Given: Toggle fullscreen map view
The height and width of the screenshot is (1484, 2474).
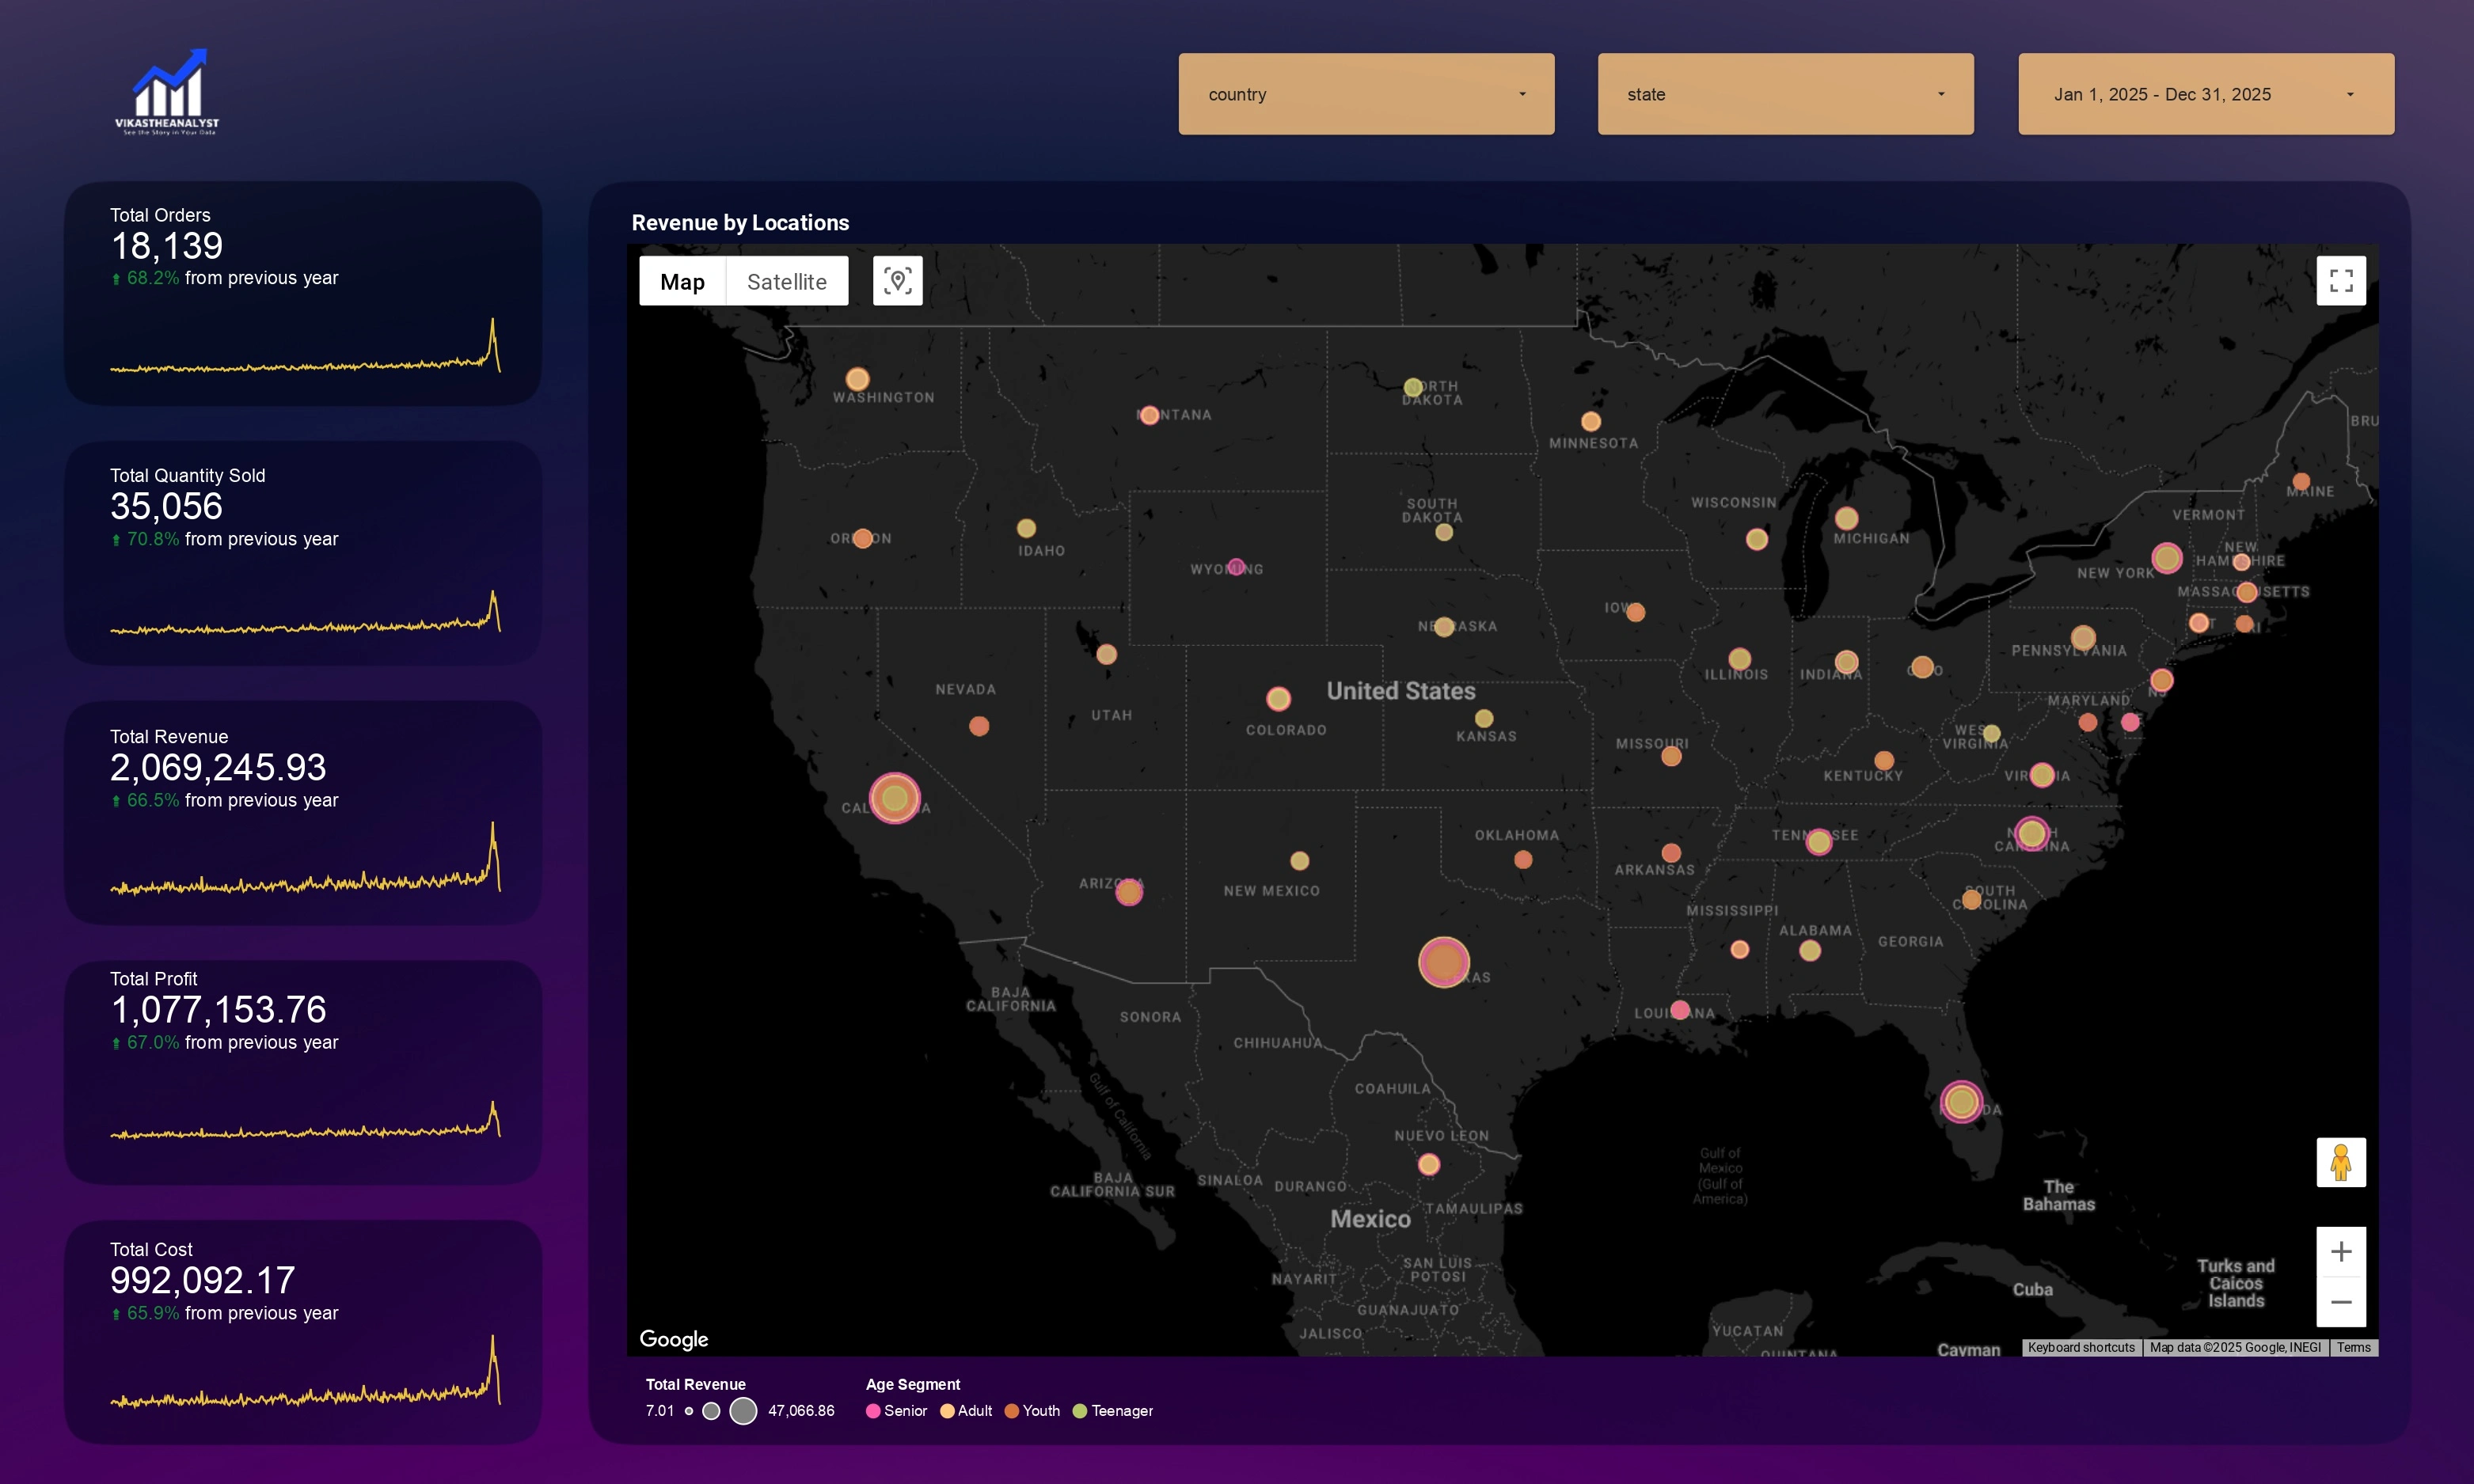Looking at the screenshot, I should click(2340, 281).
